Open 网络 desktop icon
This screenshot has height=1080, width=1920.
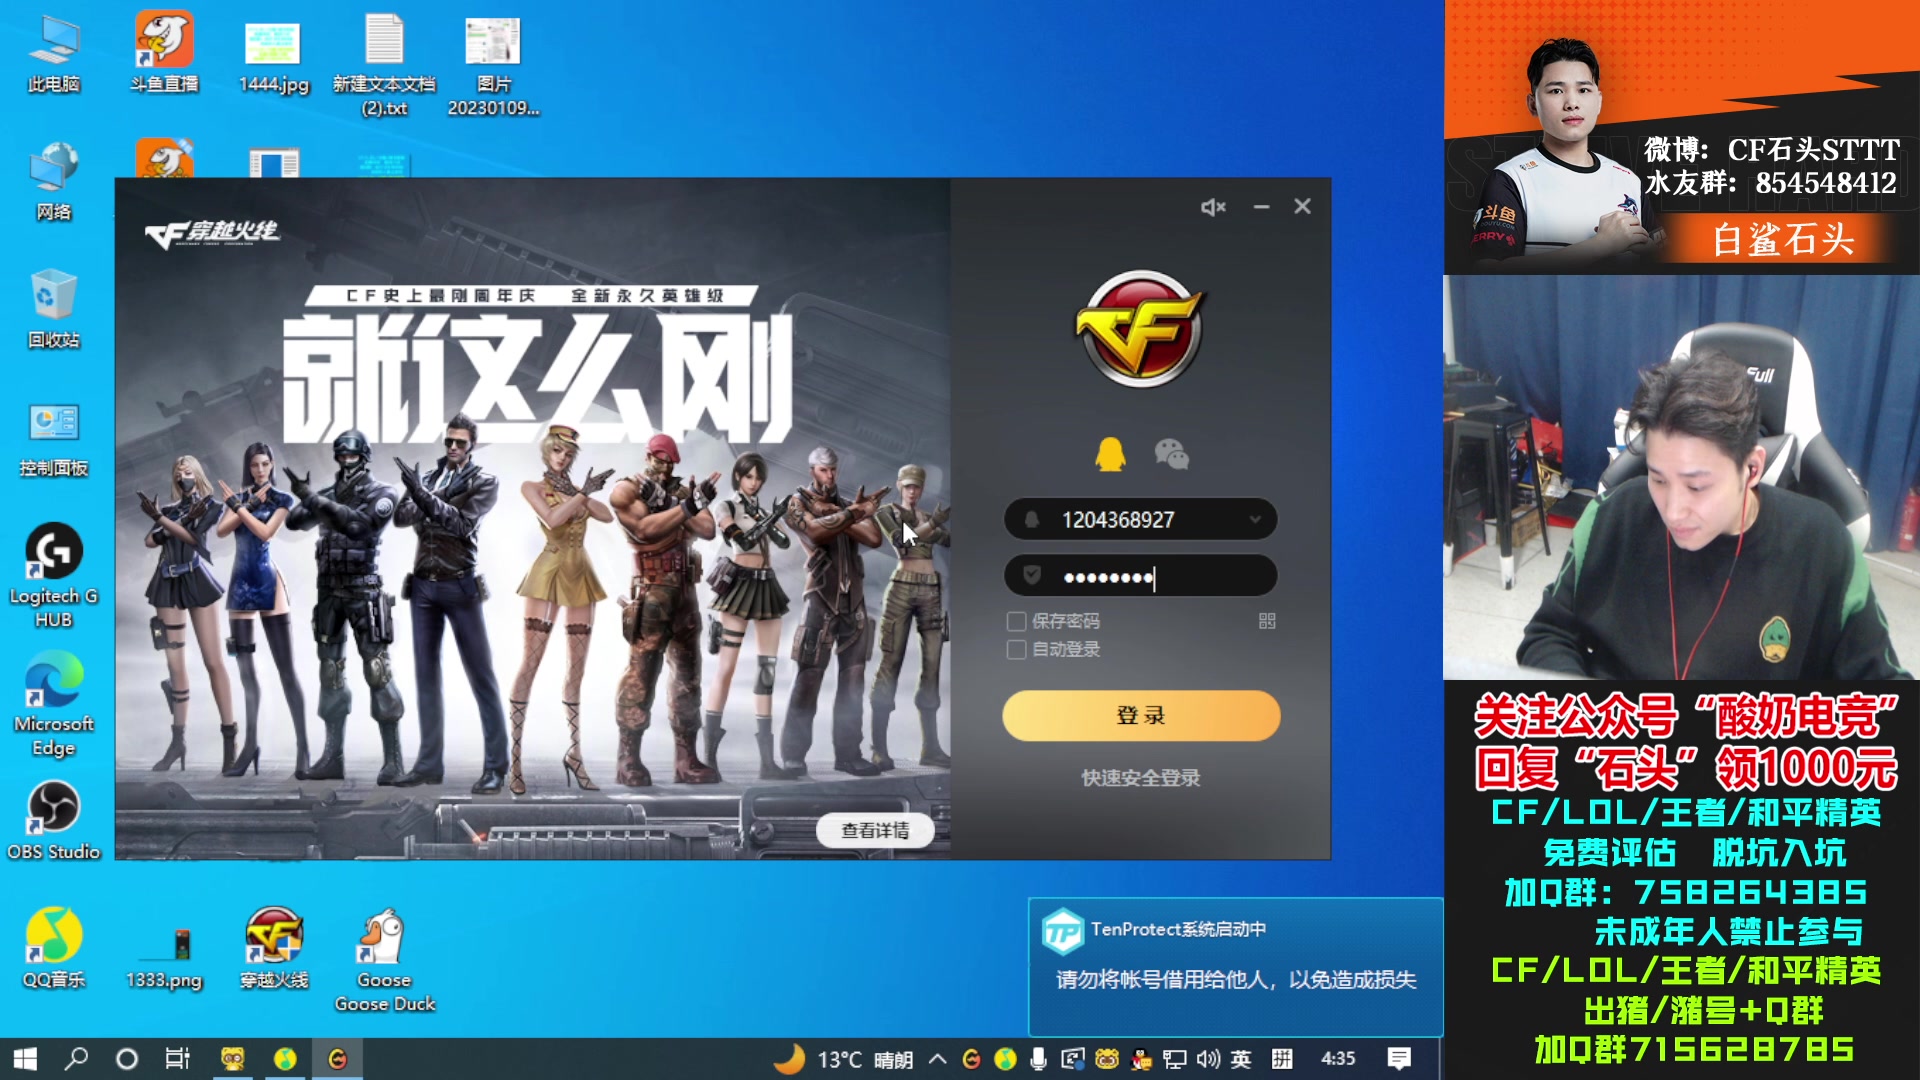click(x=54, y=181)
